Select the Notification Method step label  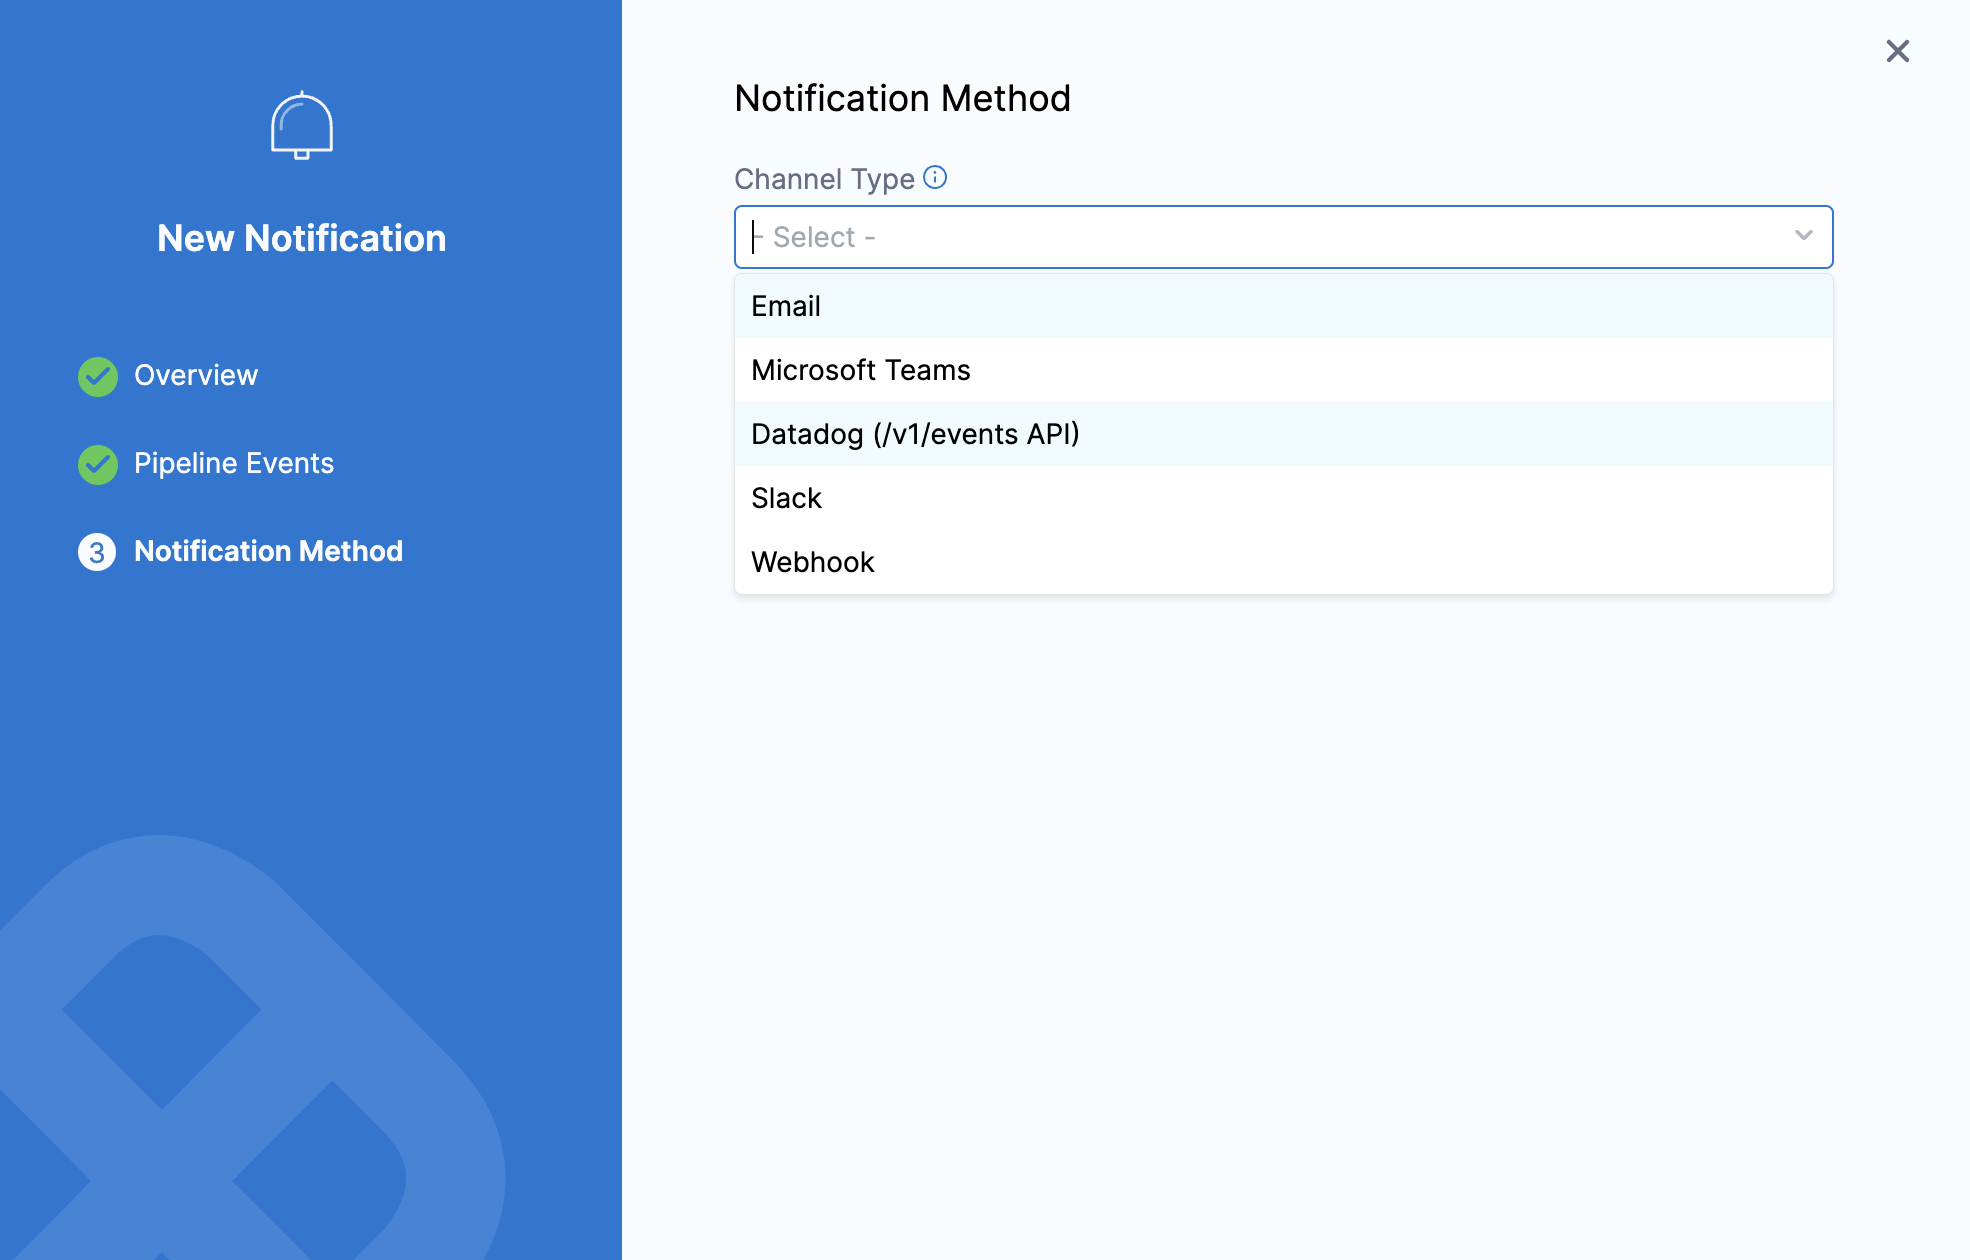[x=268, y=551]
